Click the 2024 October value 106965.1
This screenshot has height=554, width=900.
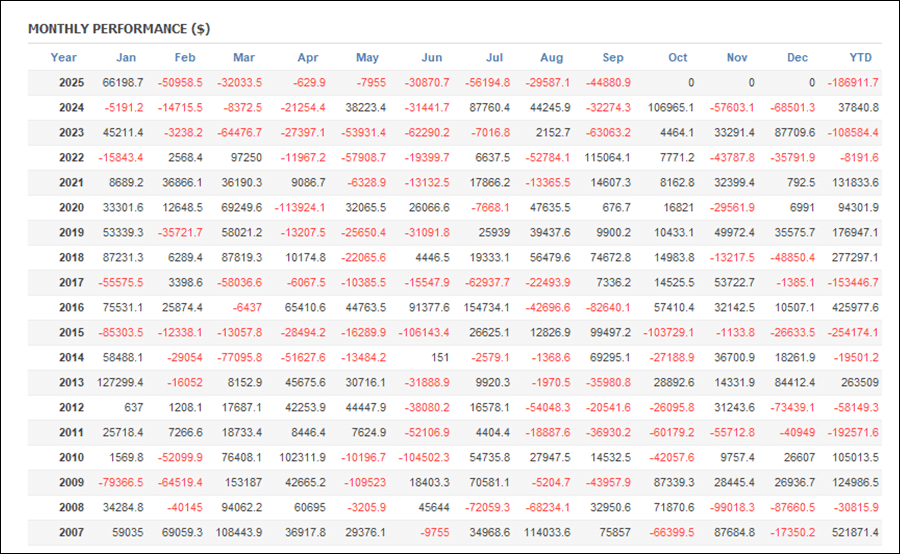(665, 108)
